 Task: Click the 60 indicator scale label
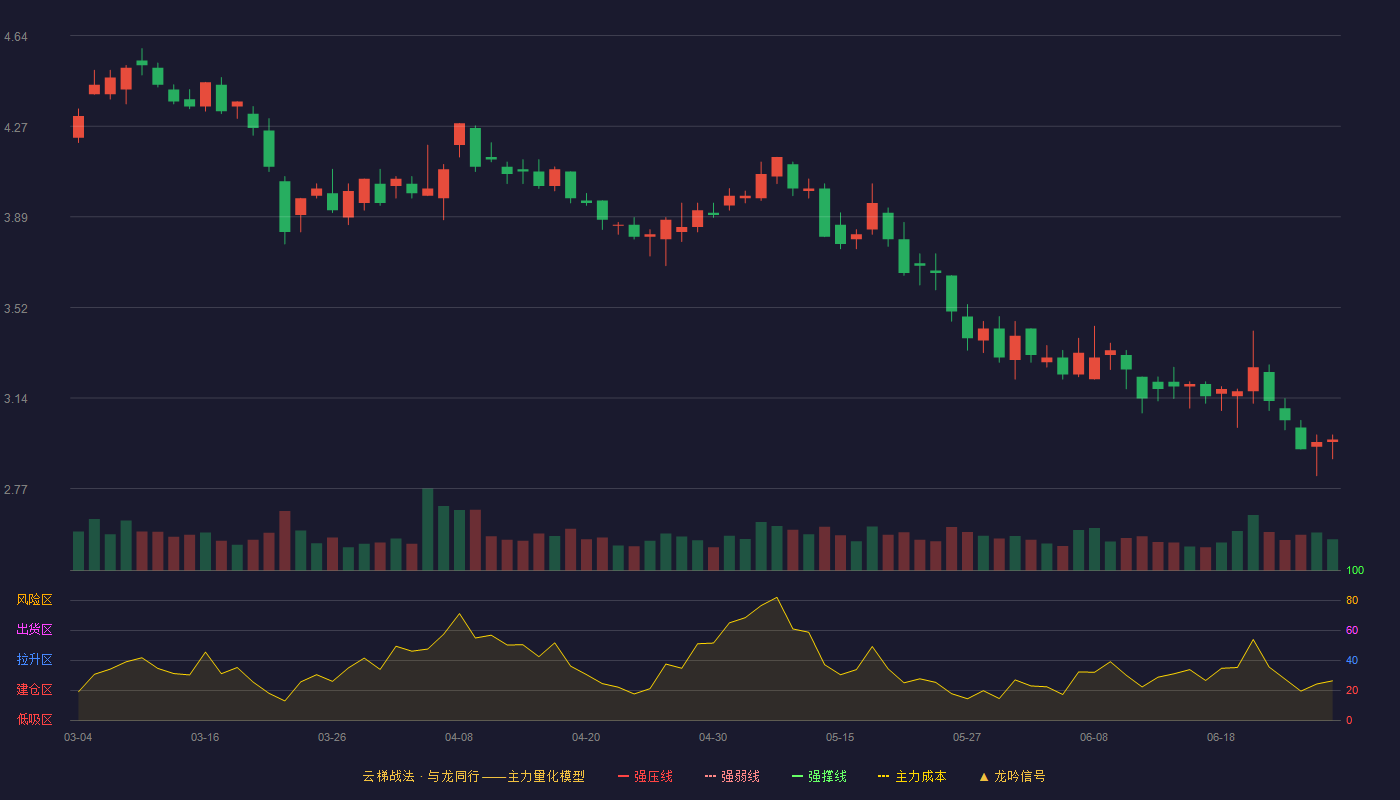tap(1352, 630)
